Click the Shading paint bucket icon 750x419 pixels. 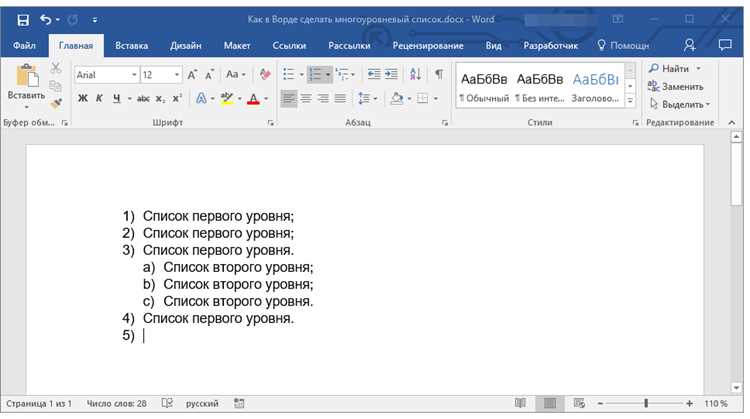pyautogui.click(x=397, y=99)
